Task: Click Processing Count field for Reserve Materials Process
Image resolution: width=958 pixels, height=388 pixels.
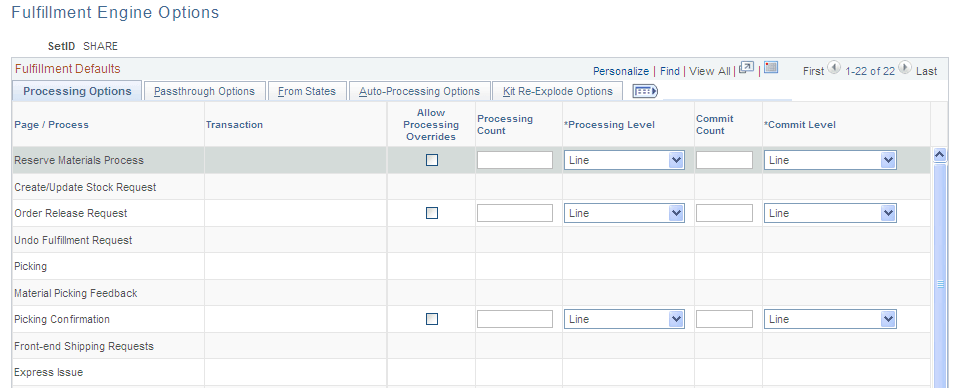Action: click(515, 160)
